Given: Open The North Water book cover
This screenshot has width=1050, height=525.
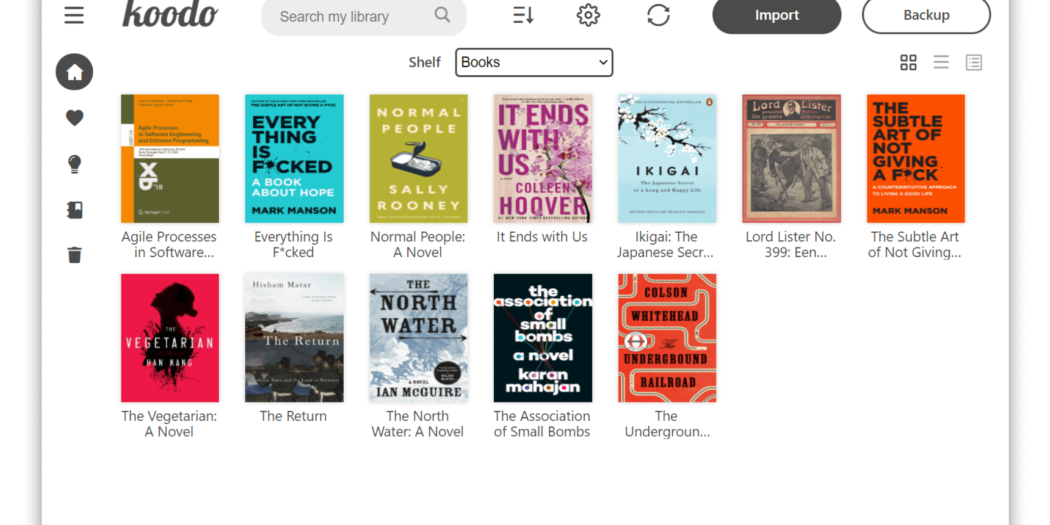Looking at the screenshot, I should tap(419, 338).
